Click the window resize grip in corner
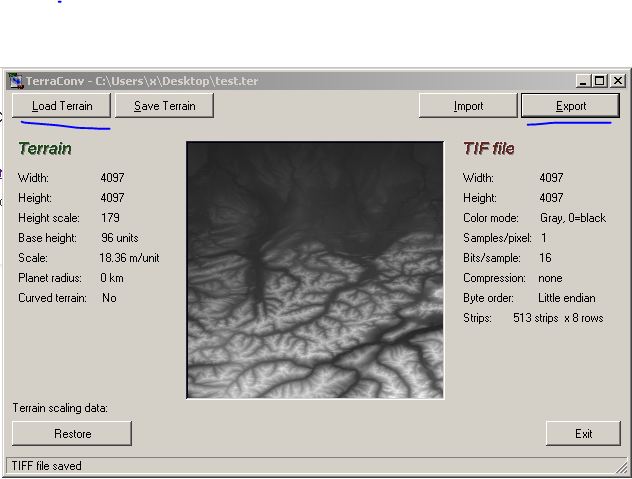 click(x=622, y=467)
